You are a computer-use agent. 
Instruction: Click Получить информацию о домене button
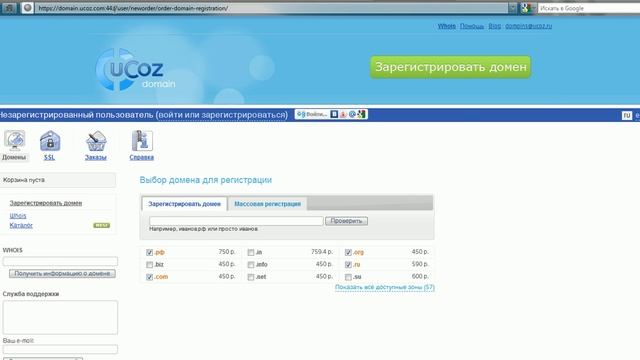[62, 273]
